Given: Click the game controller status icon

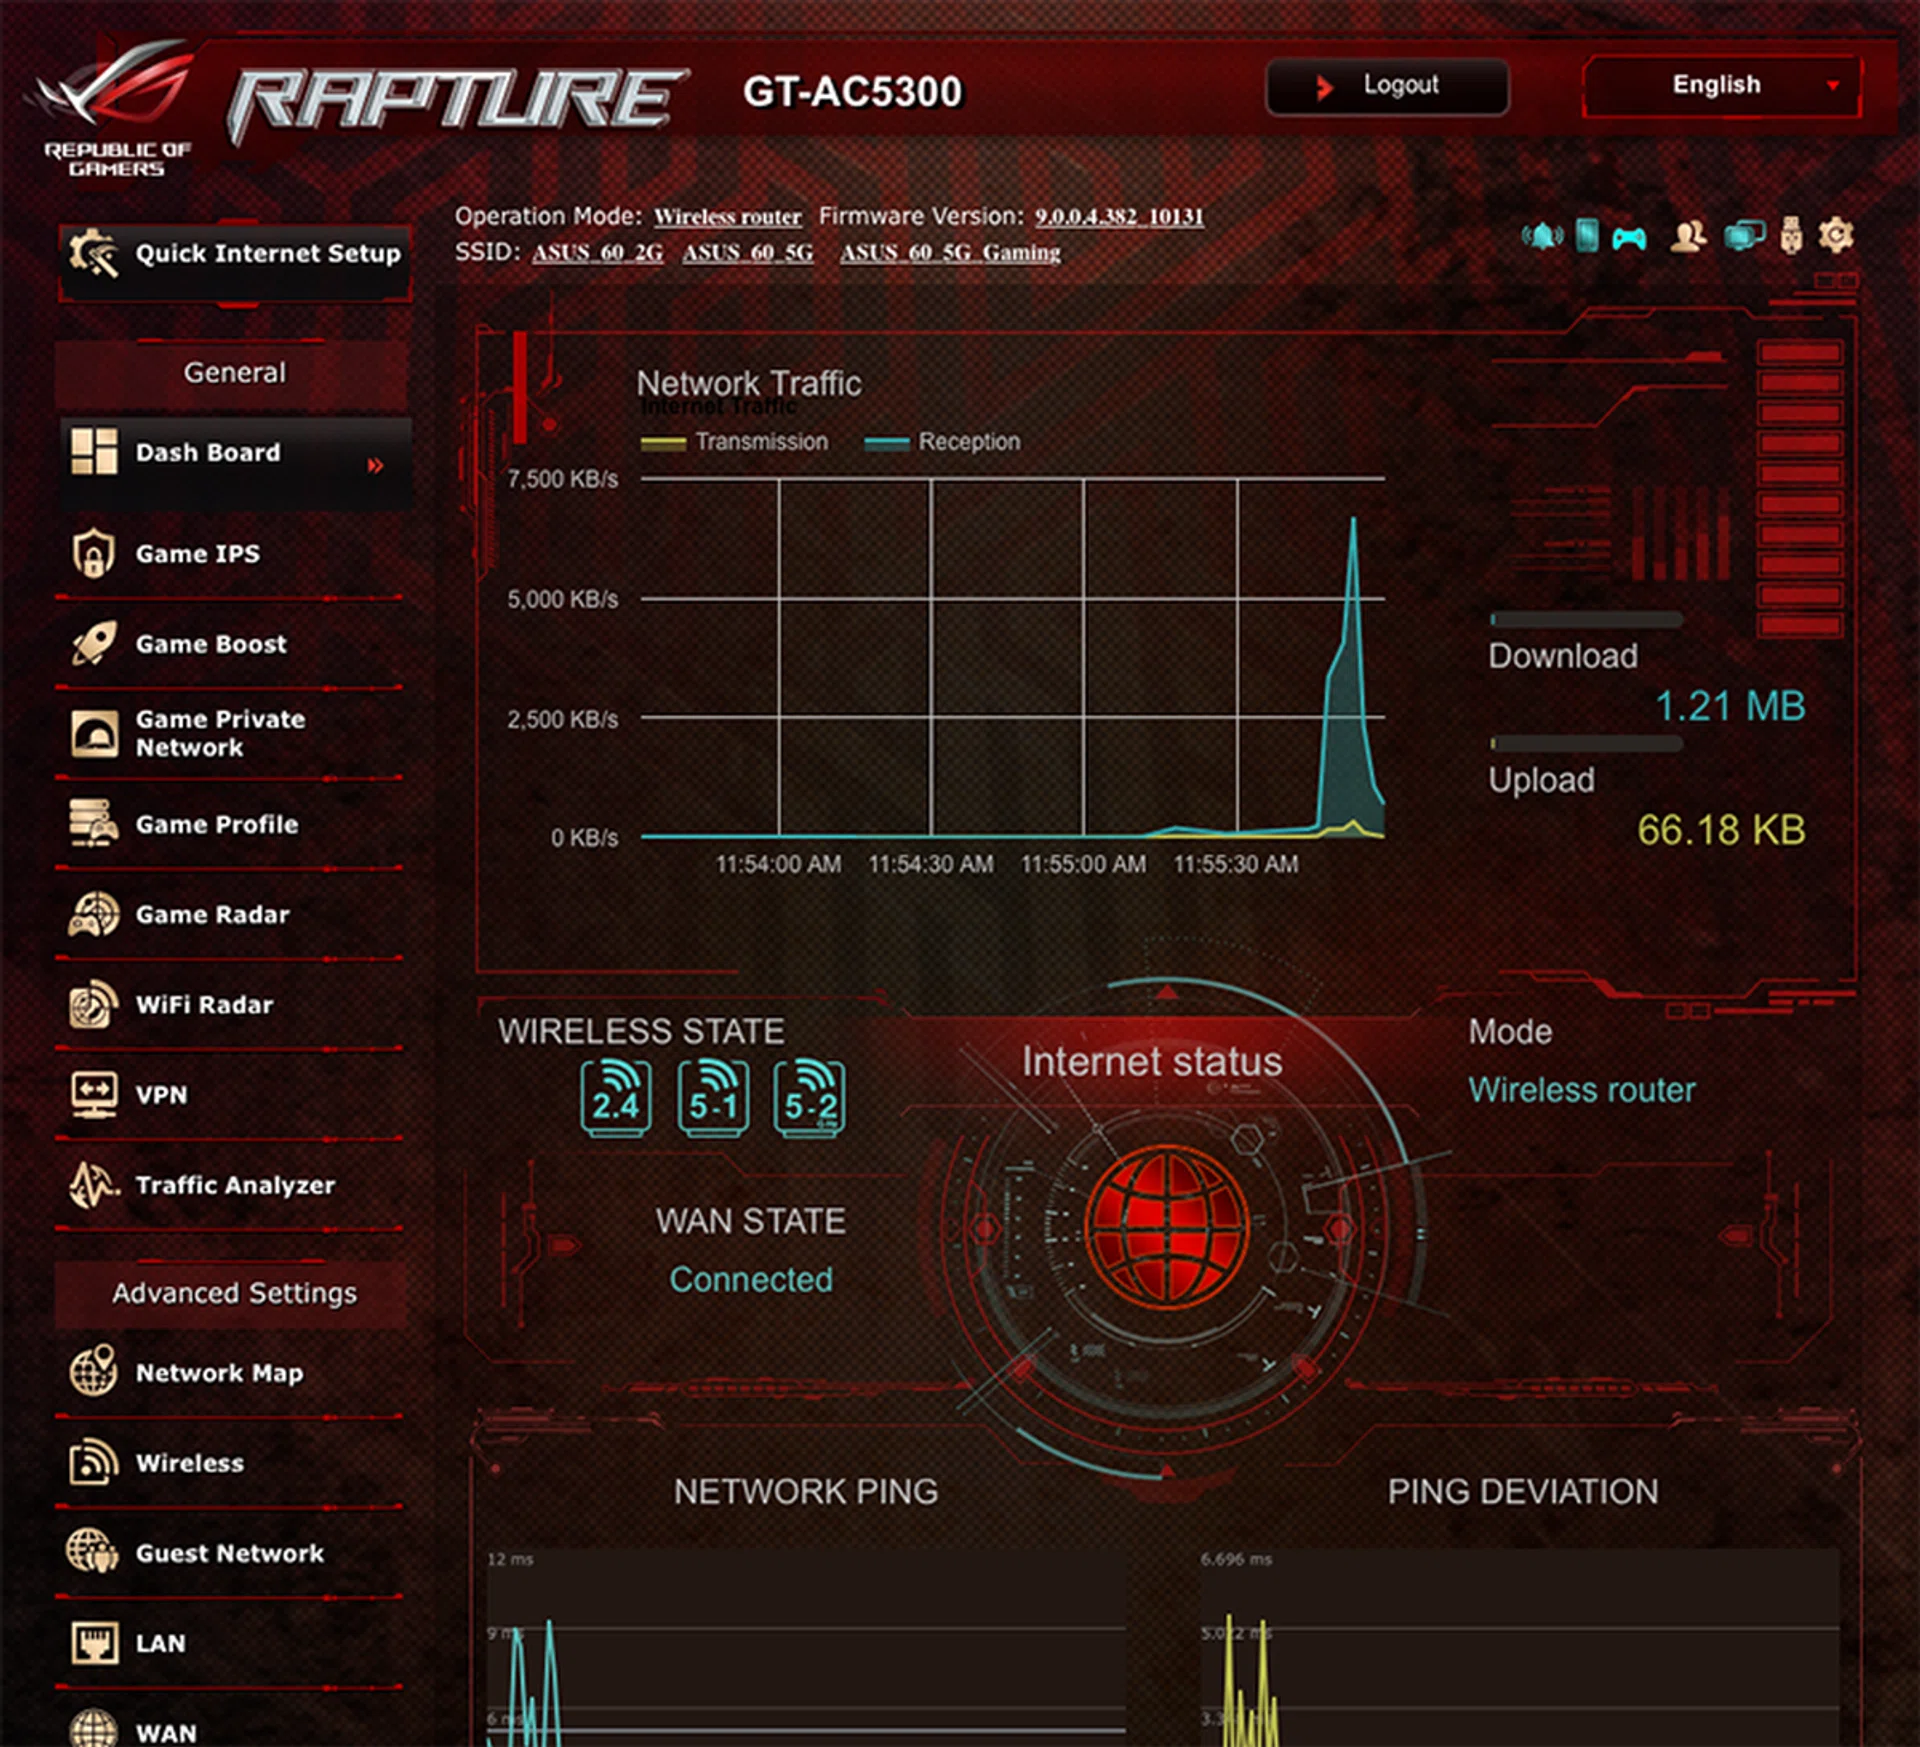Looking at the screenshot, I should [x=1629, y=238].
